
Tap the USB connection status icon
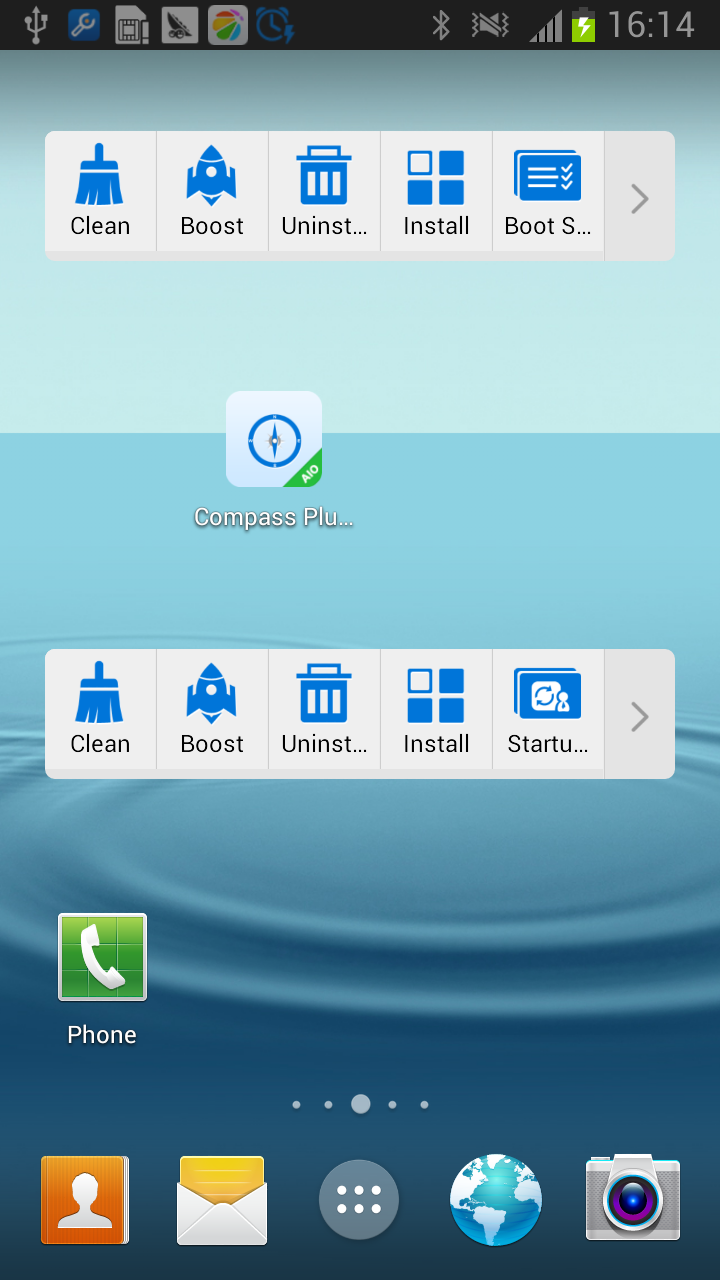[x=36, y=25]
